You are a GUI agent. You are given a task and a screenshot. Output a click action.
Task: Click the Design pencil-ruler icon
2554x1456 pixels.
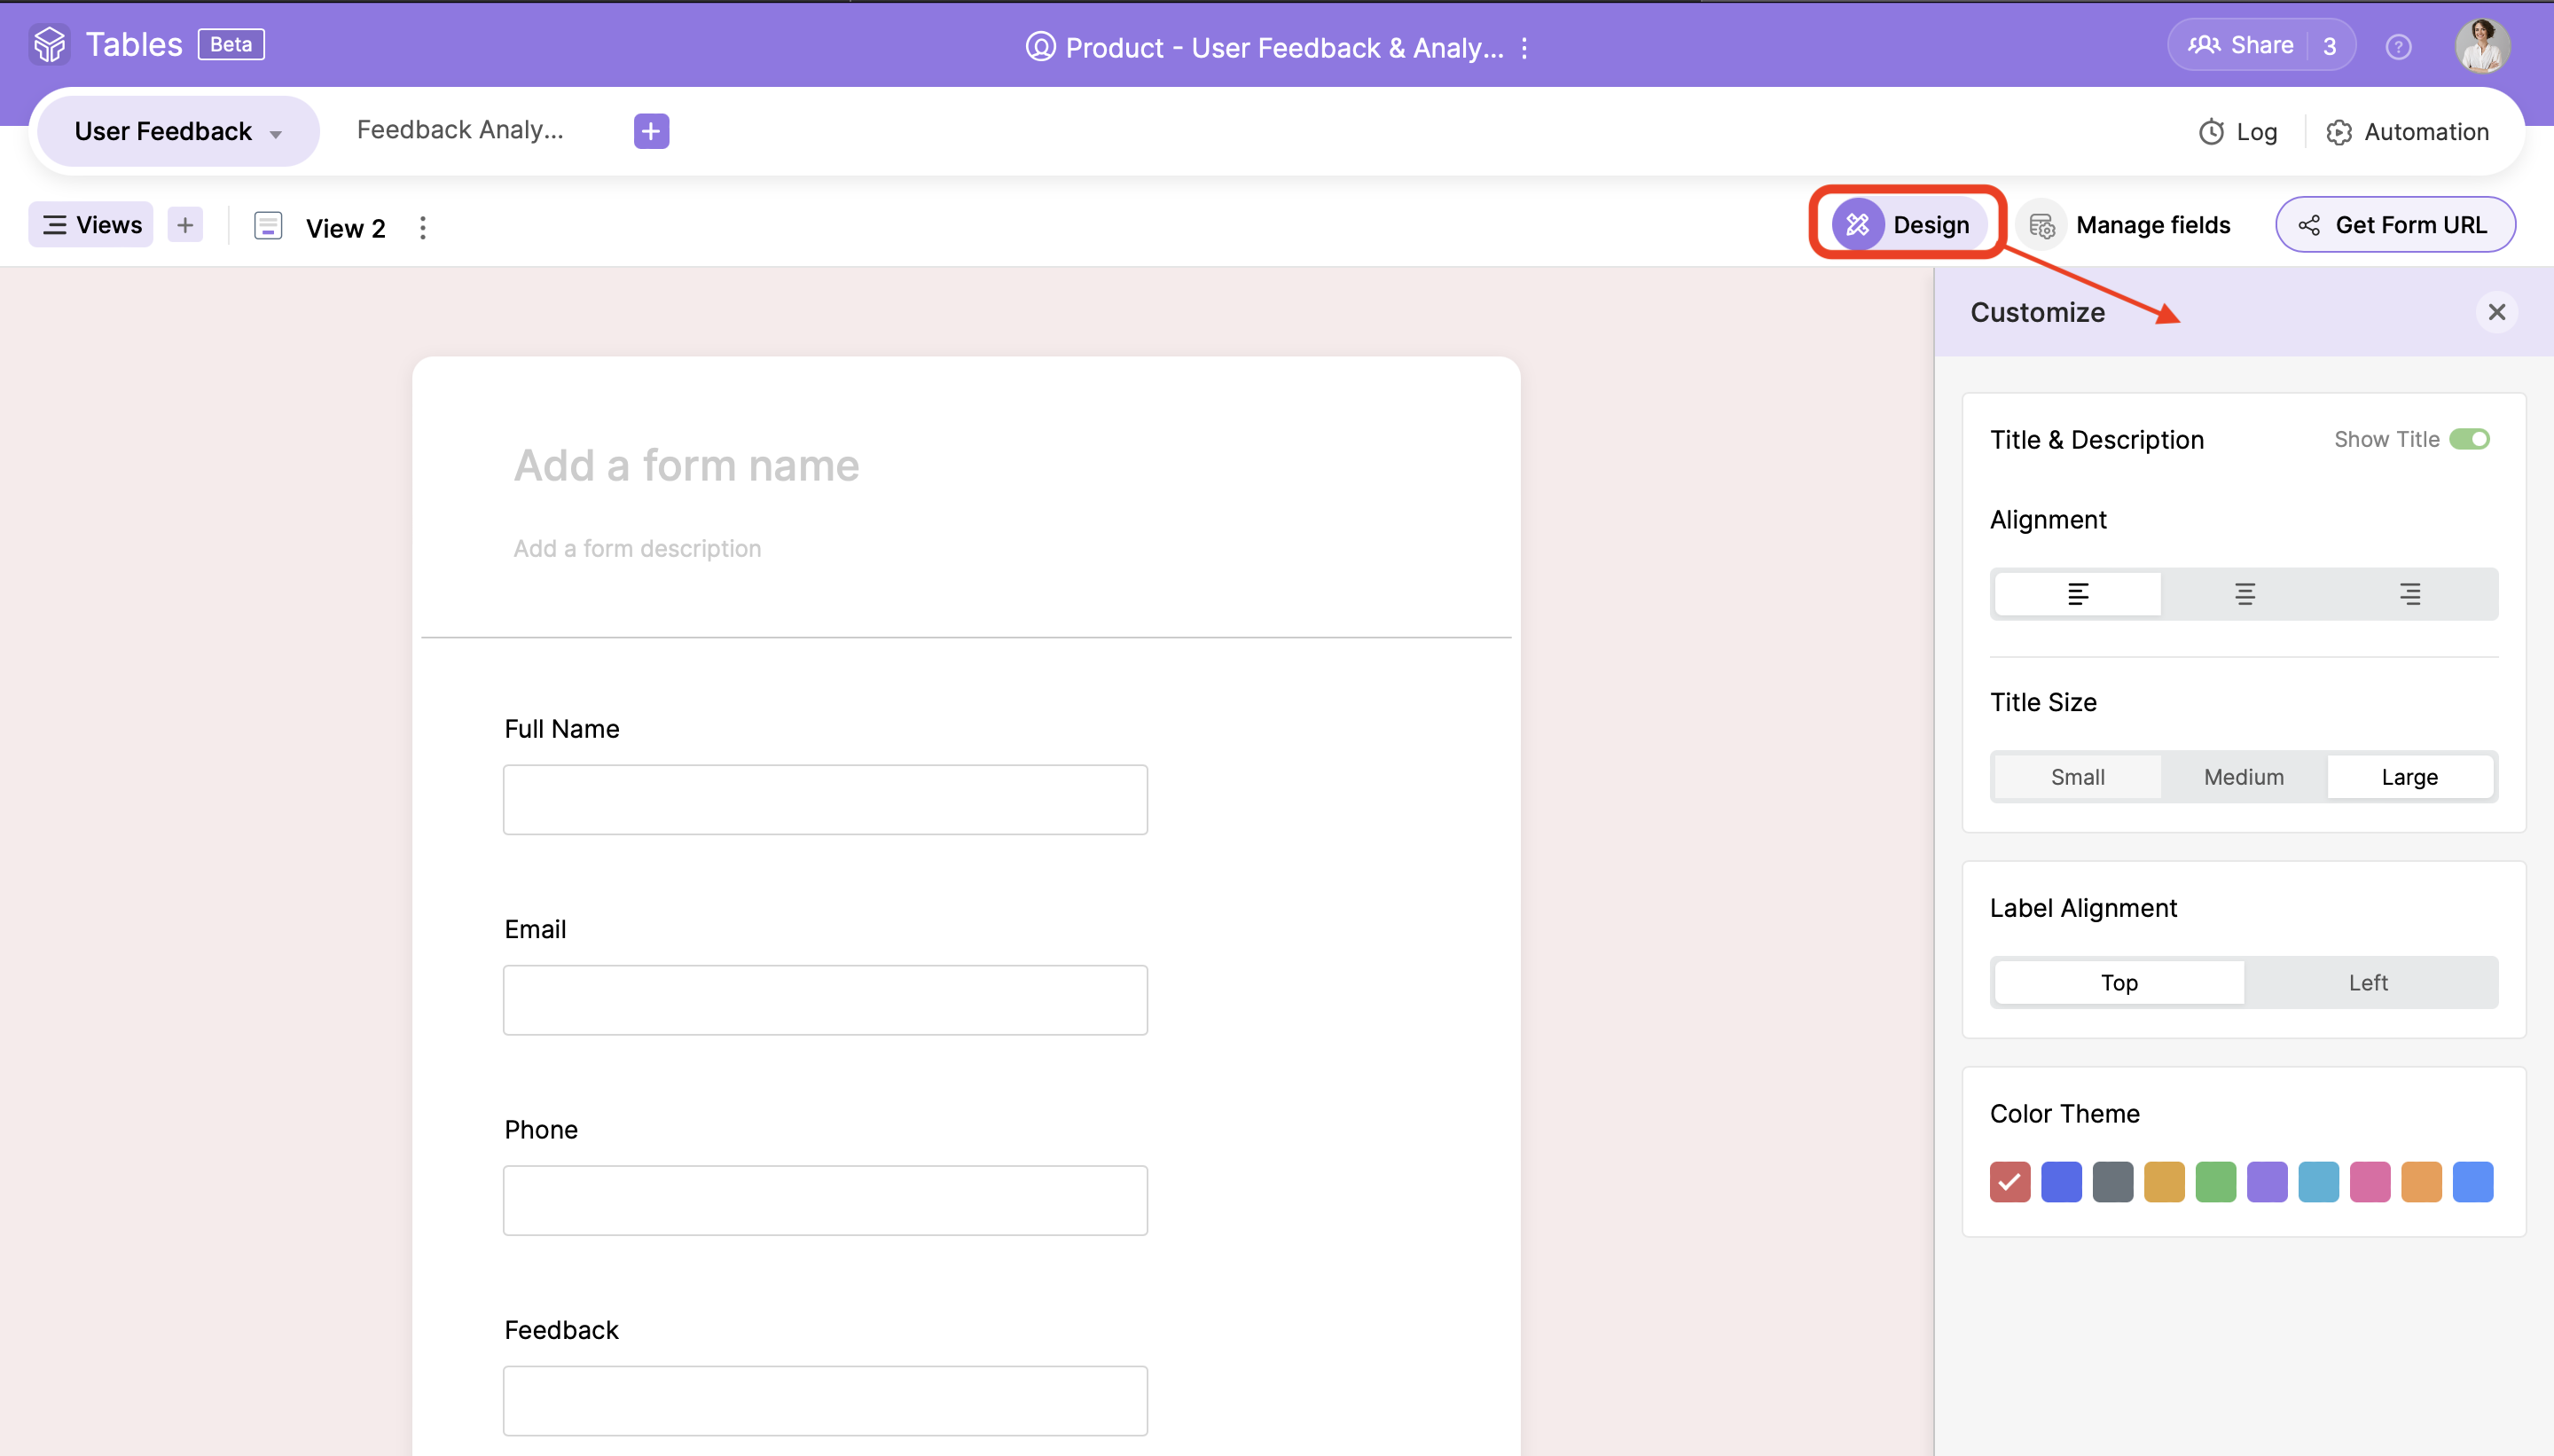pyautogui.click(x=1857, y=225)
